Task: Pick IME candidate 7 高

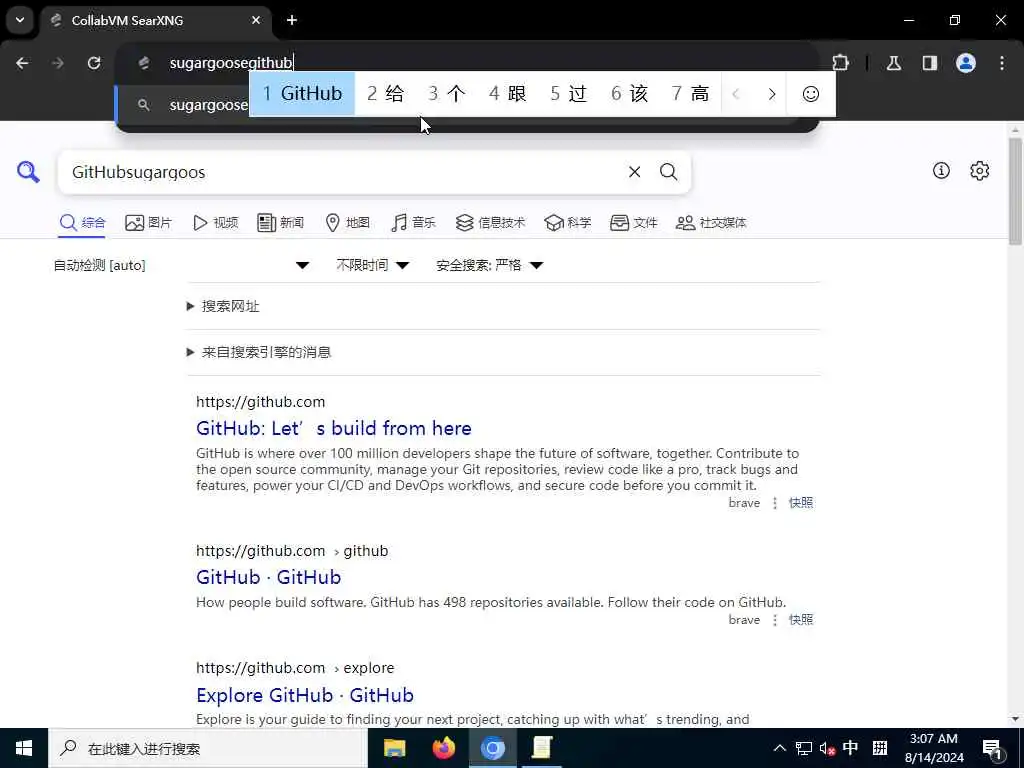Action: point(690,94)
